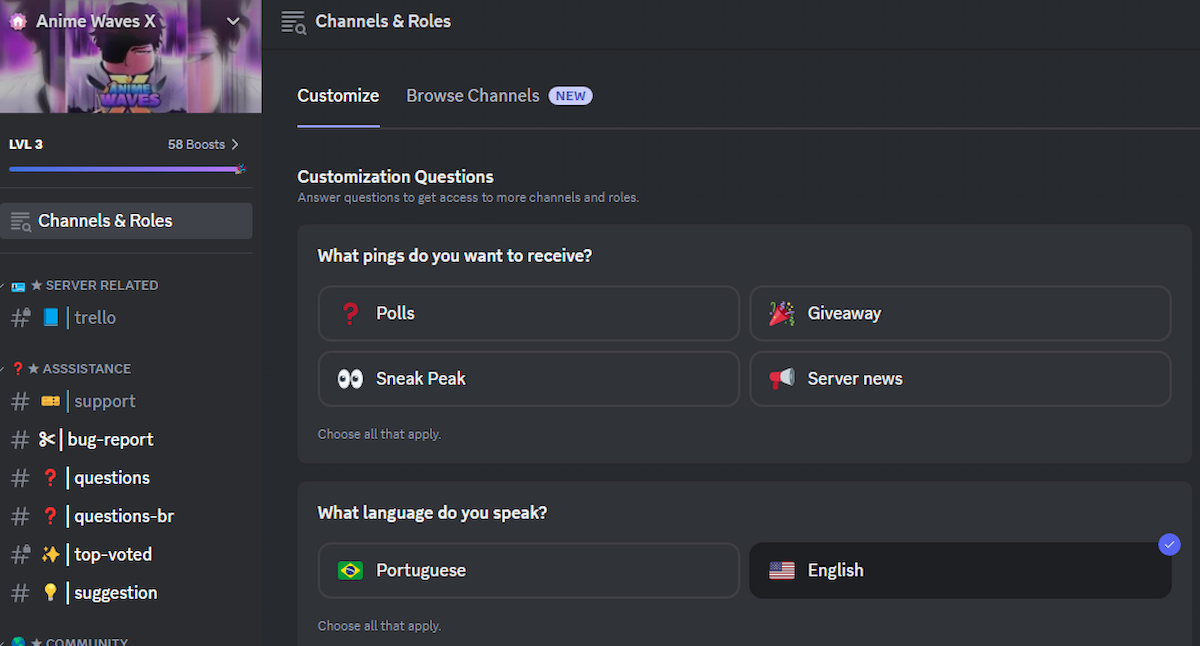Click the hash icon beside bug-report channel
1200x646 pixels.
(19, 440)
